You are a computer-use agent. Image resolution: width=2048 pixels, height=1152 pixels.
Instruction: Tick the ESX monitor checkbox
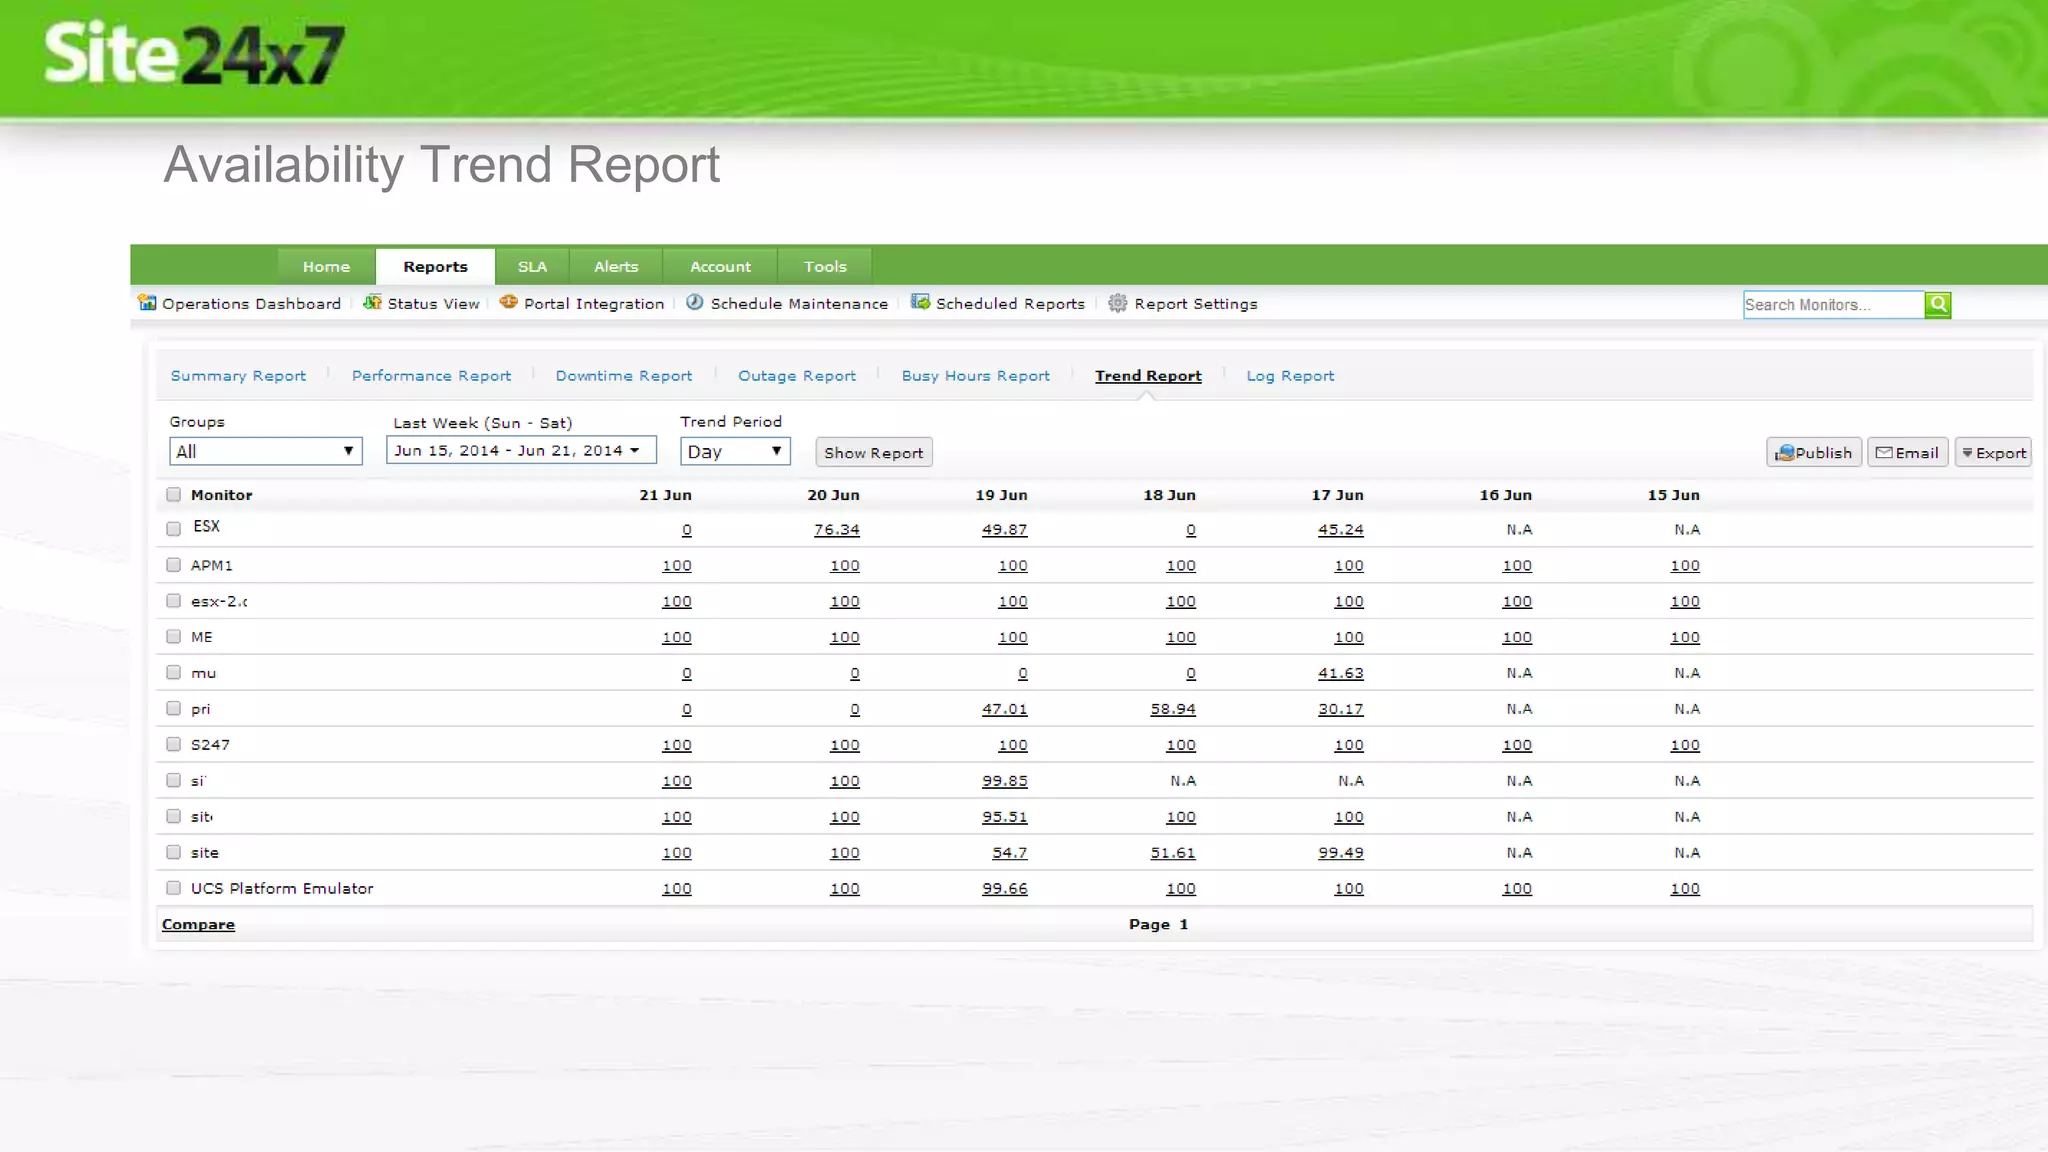174,528
